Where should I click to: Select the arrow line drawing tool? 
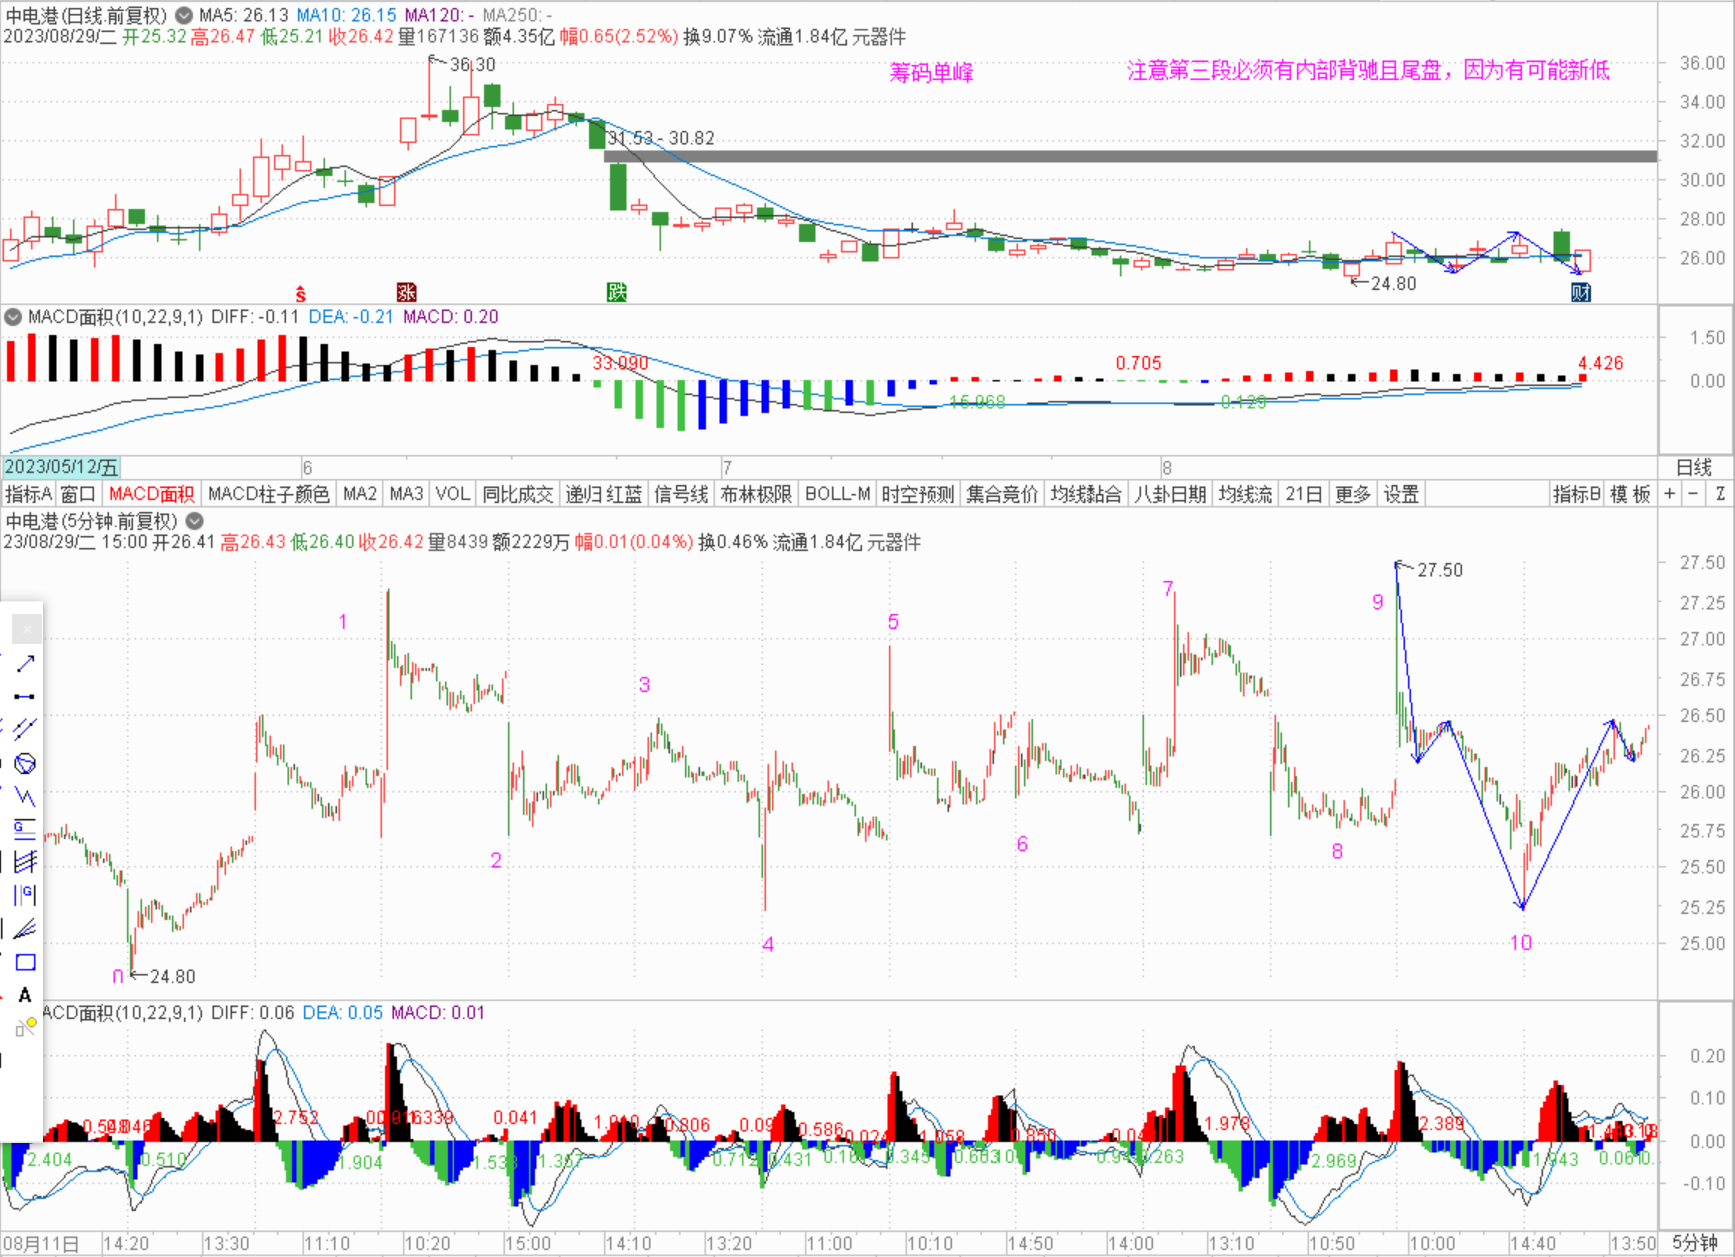(x=25, y=663)
